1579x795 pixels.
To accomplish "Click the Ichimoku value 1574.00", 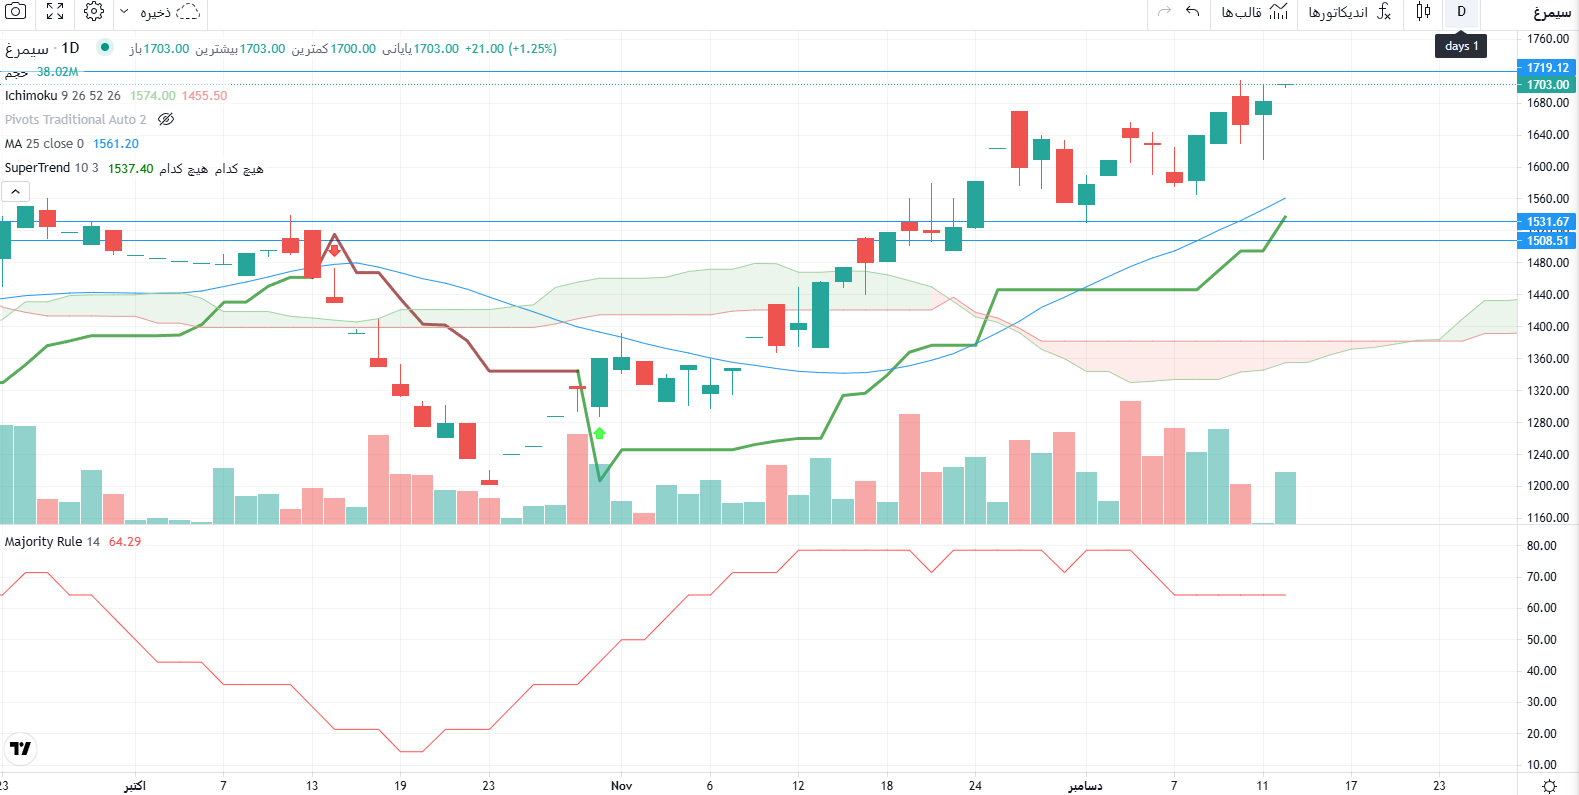I will click(x=152, y=96).
